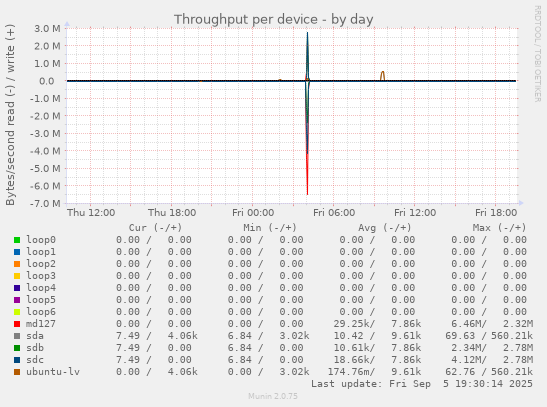Click the 'Max (-/+)' column header
Screen dimensions: 547x407
click(x=499, y=228)
